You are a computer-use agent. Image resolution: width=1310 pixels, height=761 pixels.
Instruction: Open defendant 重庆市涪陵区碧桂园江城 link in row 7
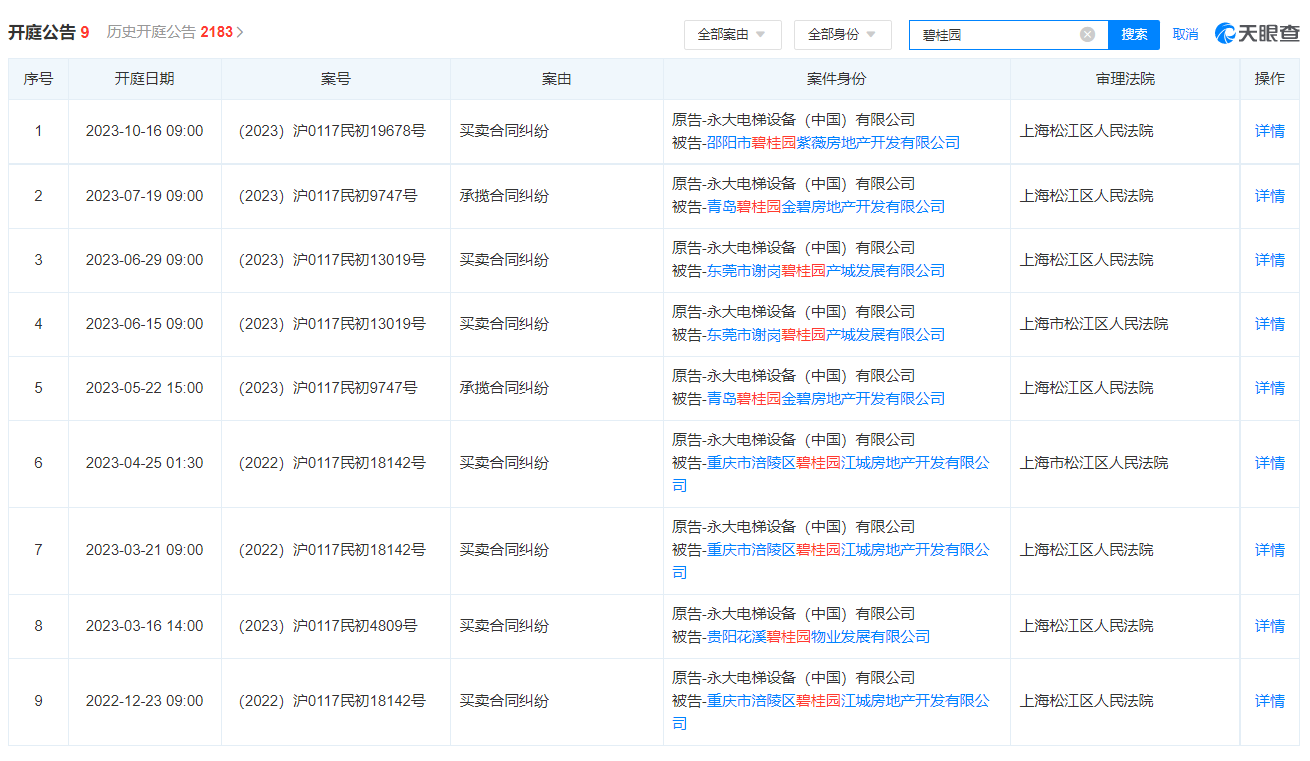(848, 550)
